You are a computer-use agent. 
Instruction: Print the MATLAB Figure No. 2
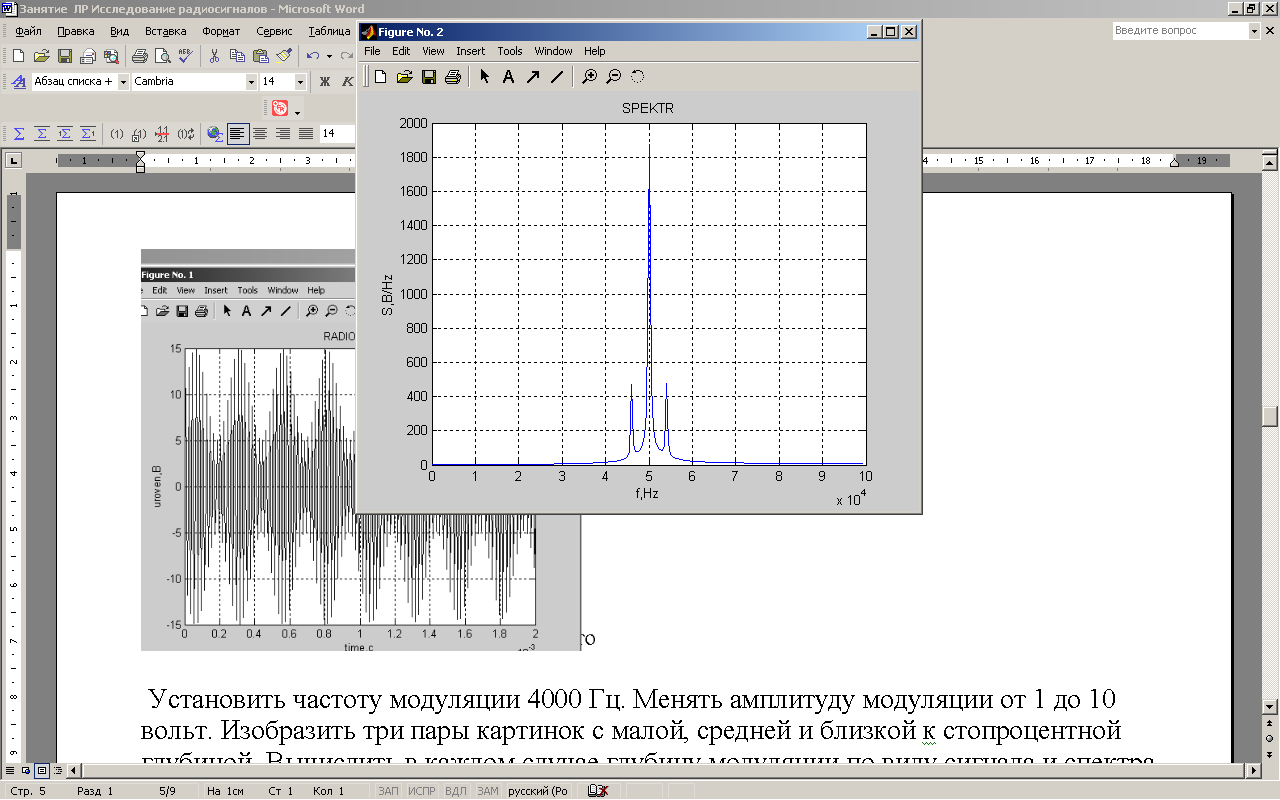[x=452, y=76]
